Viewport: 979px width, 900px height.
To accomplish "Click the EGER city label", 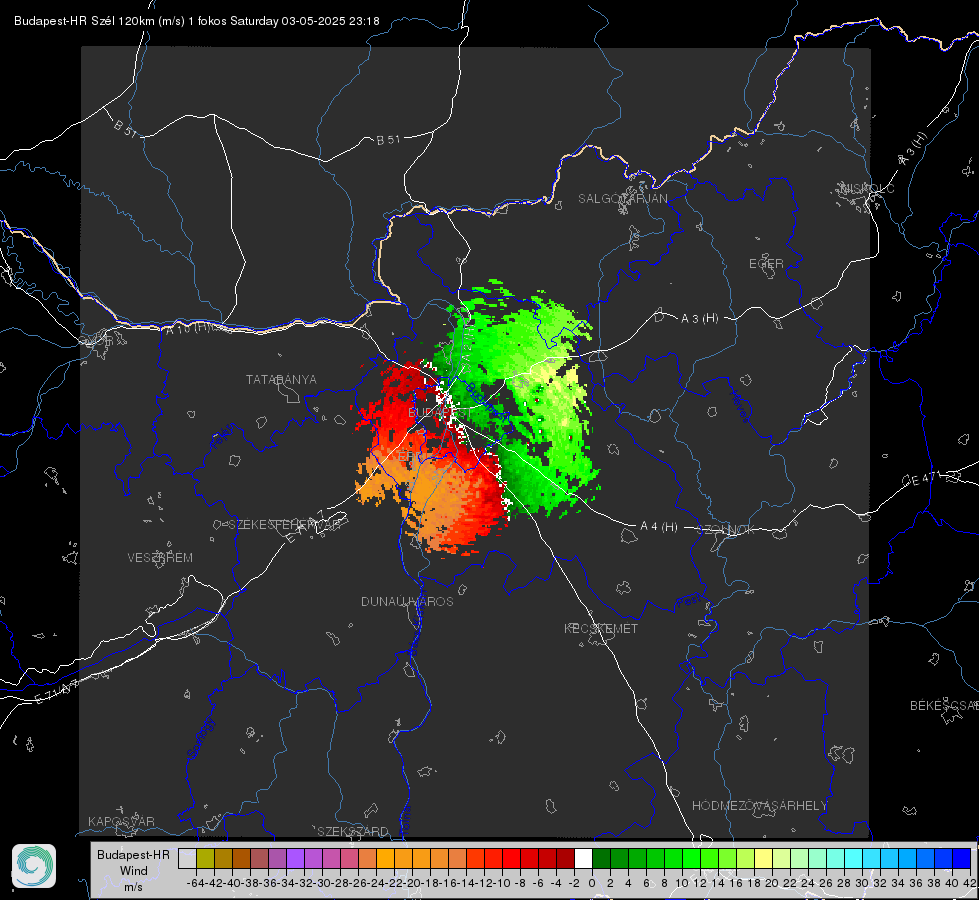I will (766, 264).
